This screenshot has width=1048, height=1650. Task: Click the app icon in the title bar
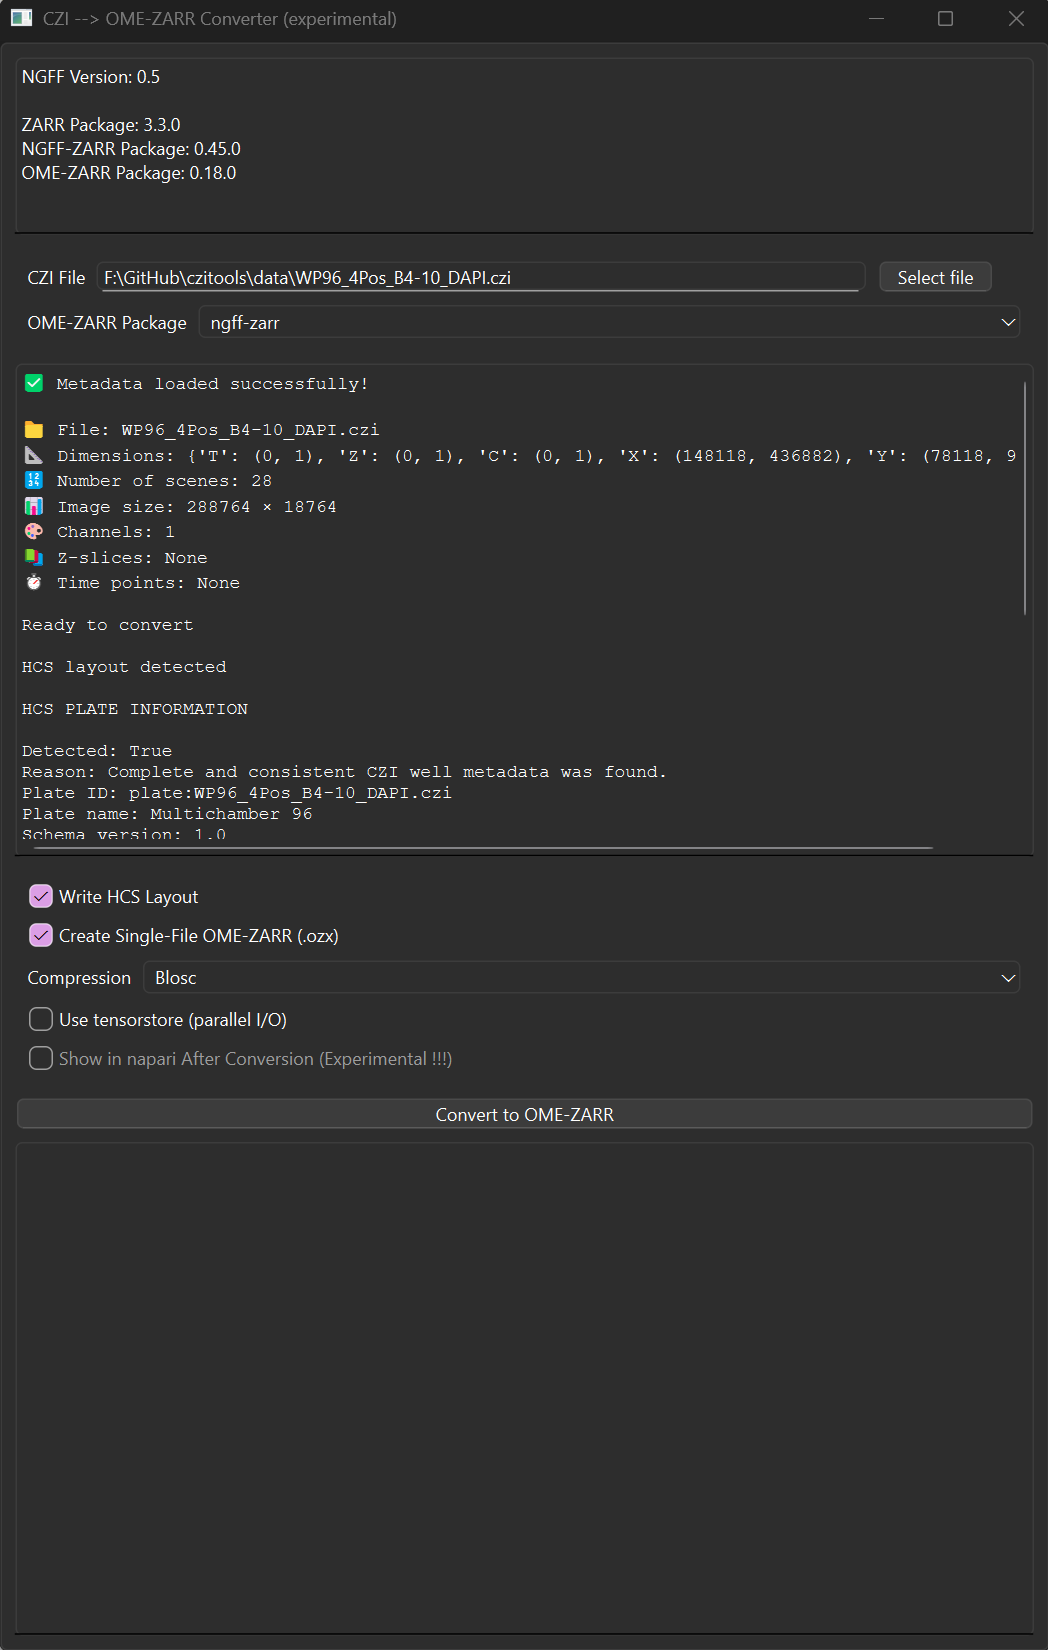tap(21, 18)
